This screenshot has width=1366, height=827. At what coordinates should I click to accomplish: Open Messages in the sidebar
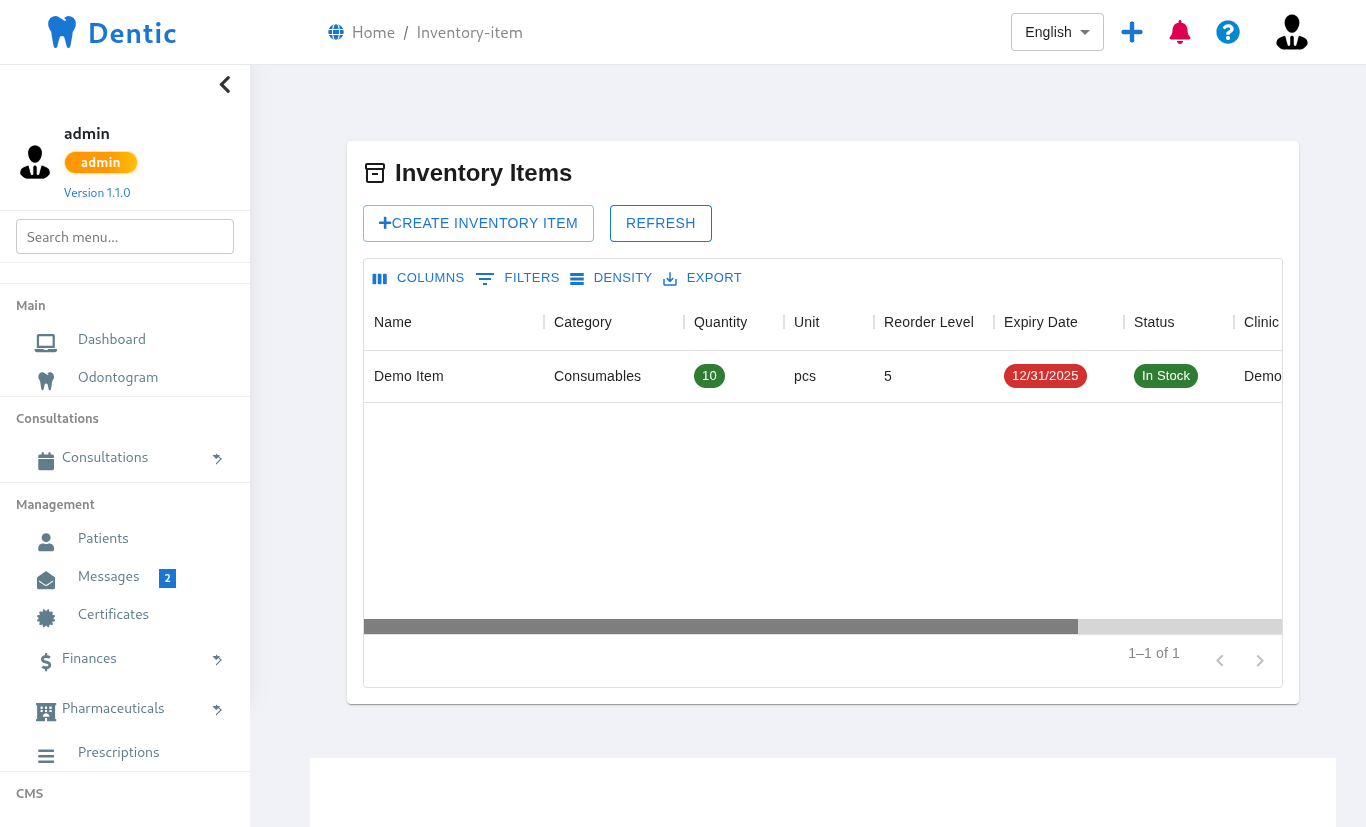coord(108,577)
